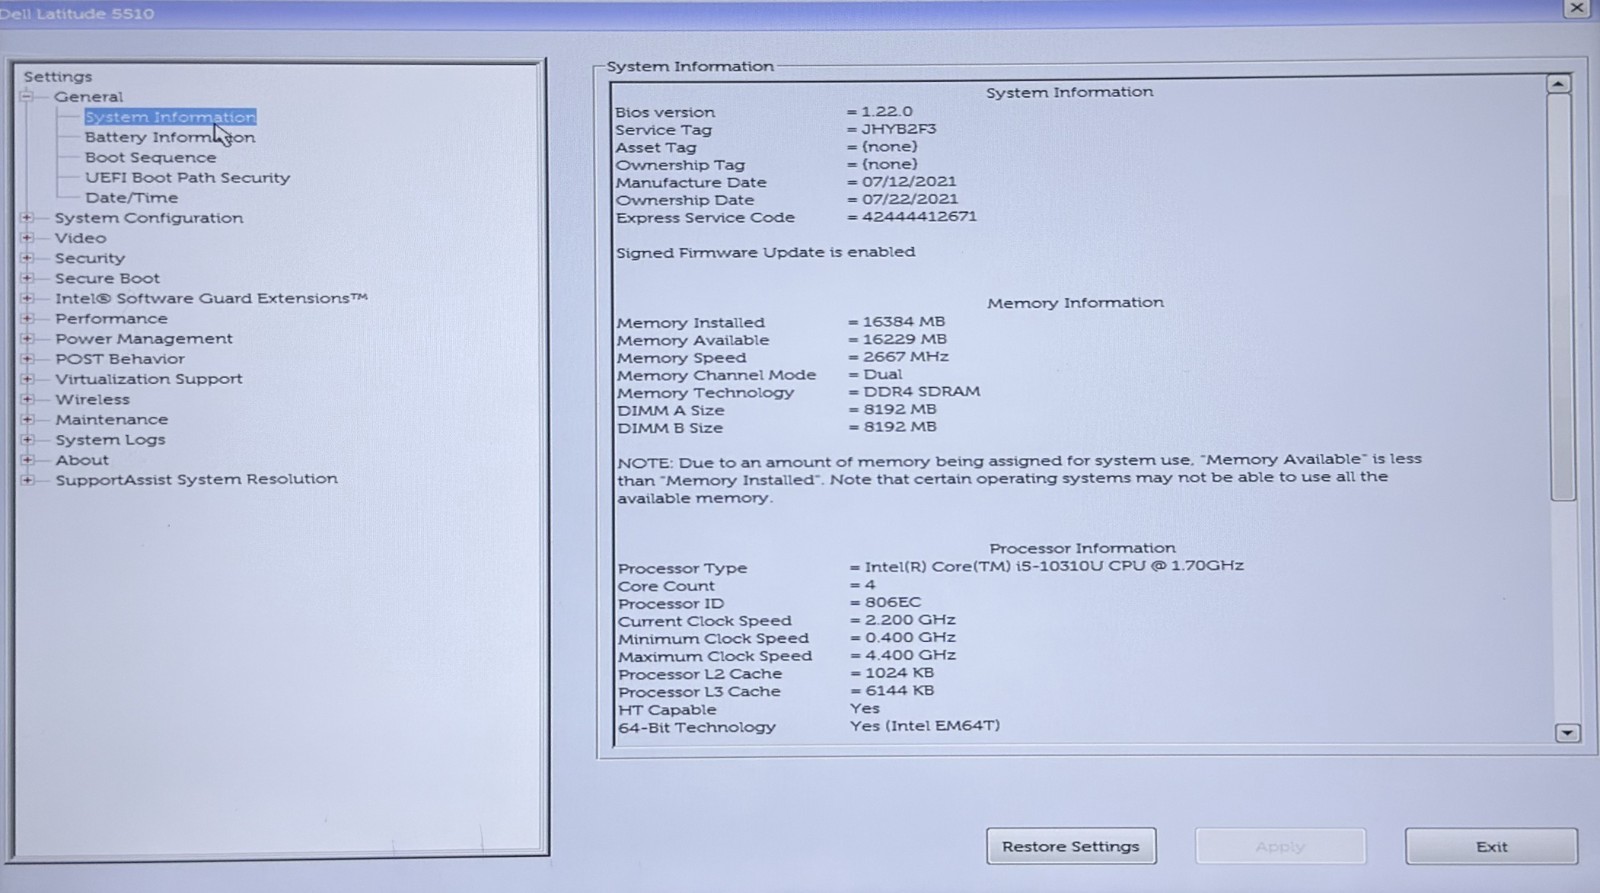Select the Performance category label
The height and width of the screenshot is (893, 1600).
pyautogui.click(x=111, y=318)
